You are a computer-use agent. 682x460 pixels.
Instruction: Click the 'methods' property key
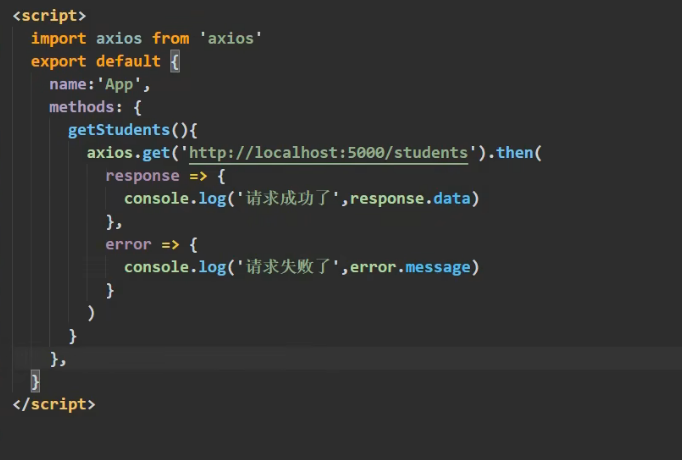[x=81, y=107]
